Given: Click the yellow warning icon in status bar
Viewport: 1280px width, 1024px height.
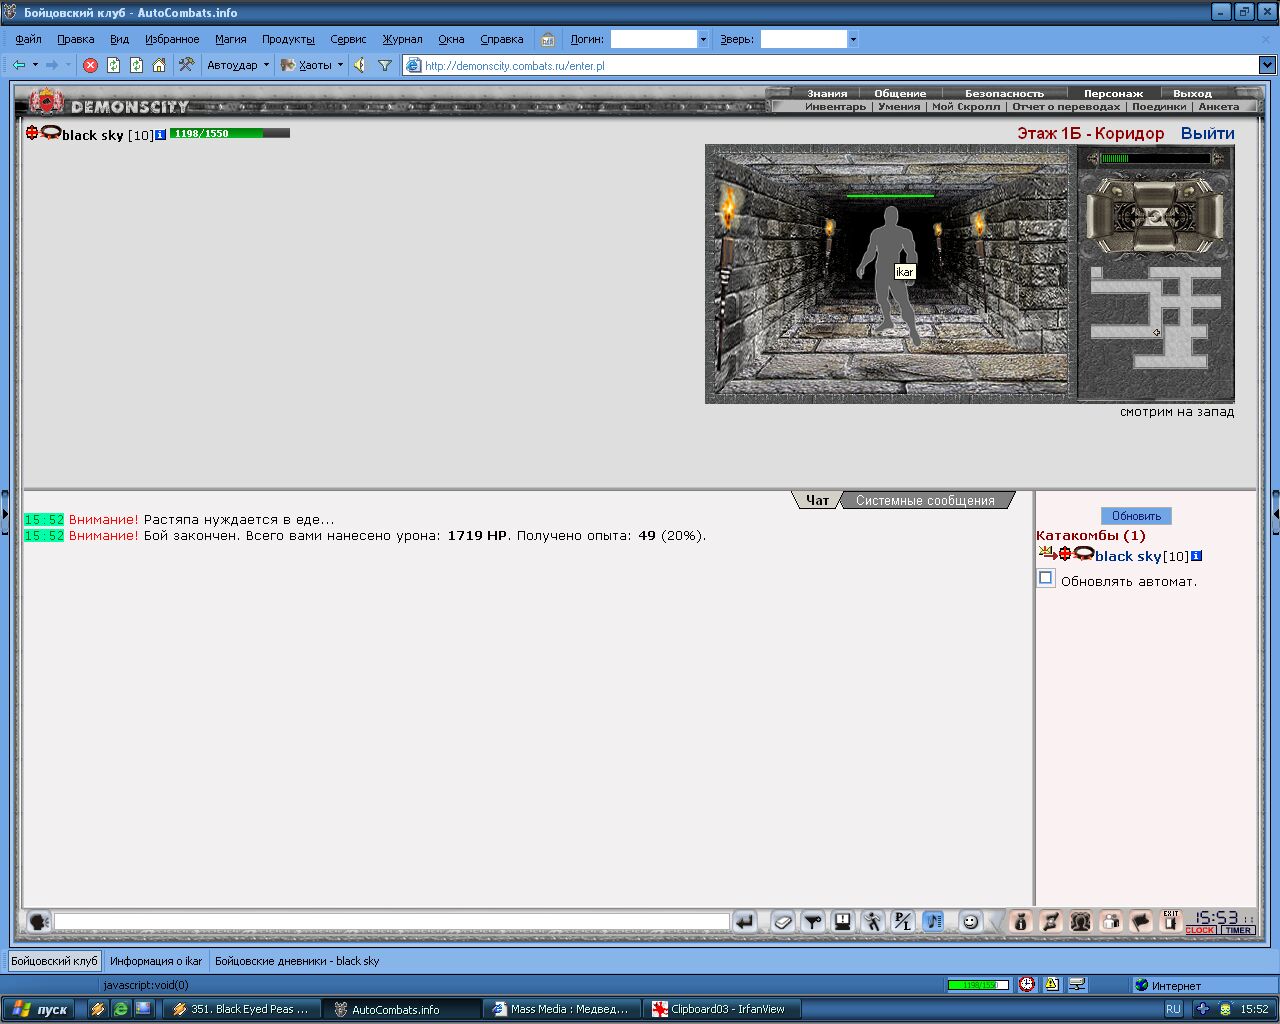Looking at the screenshot, I should coord(1052,985).
